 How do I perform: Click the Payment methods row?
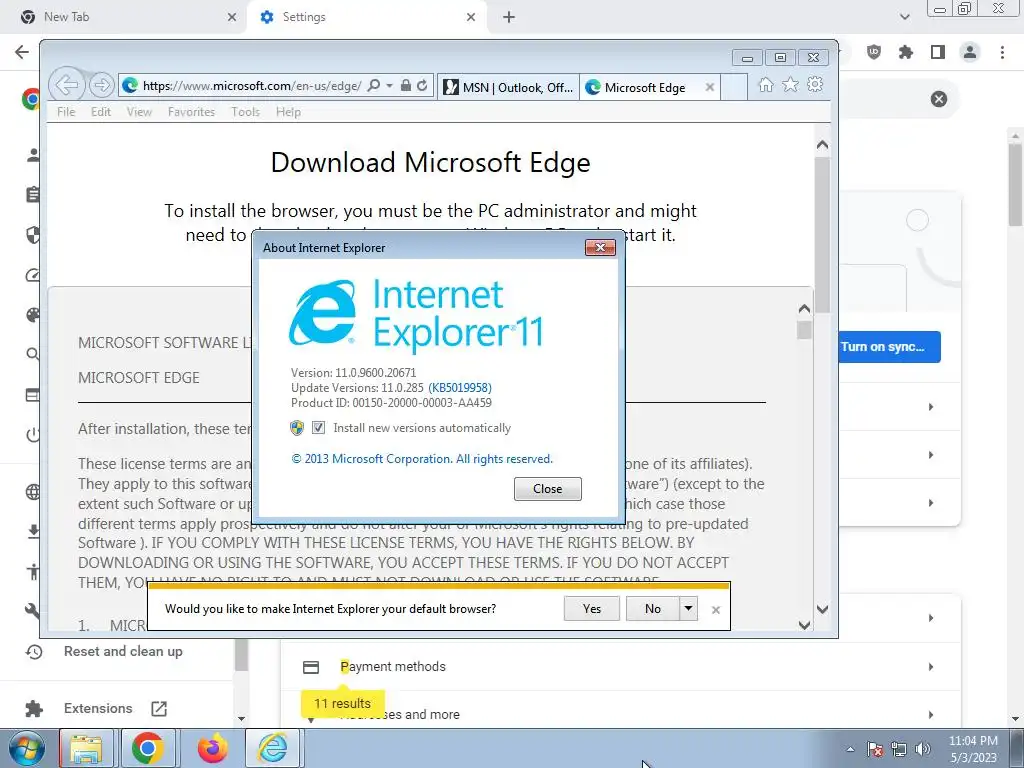[x=620, y=667]
